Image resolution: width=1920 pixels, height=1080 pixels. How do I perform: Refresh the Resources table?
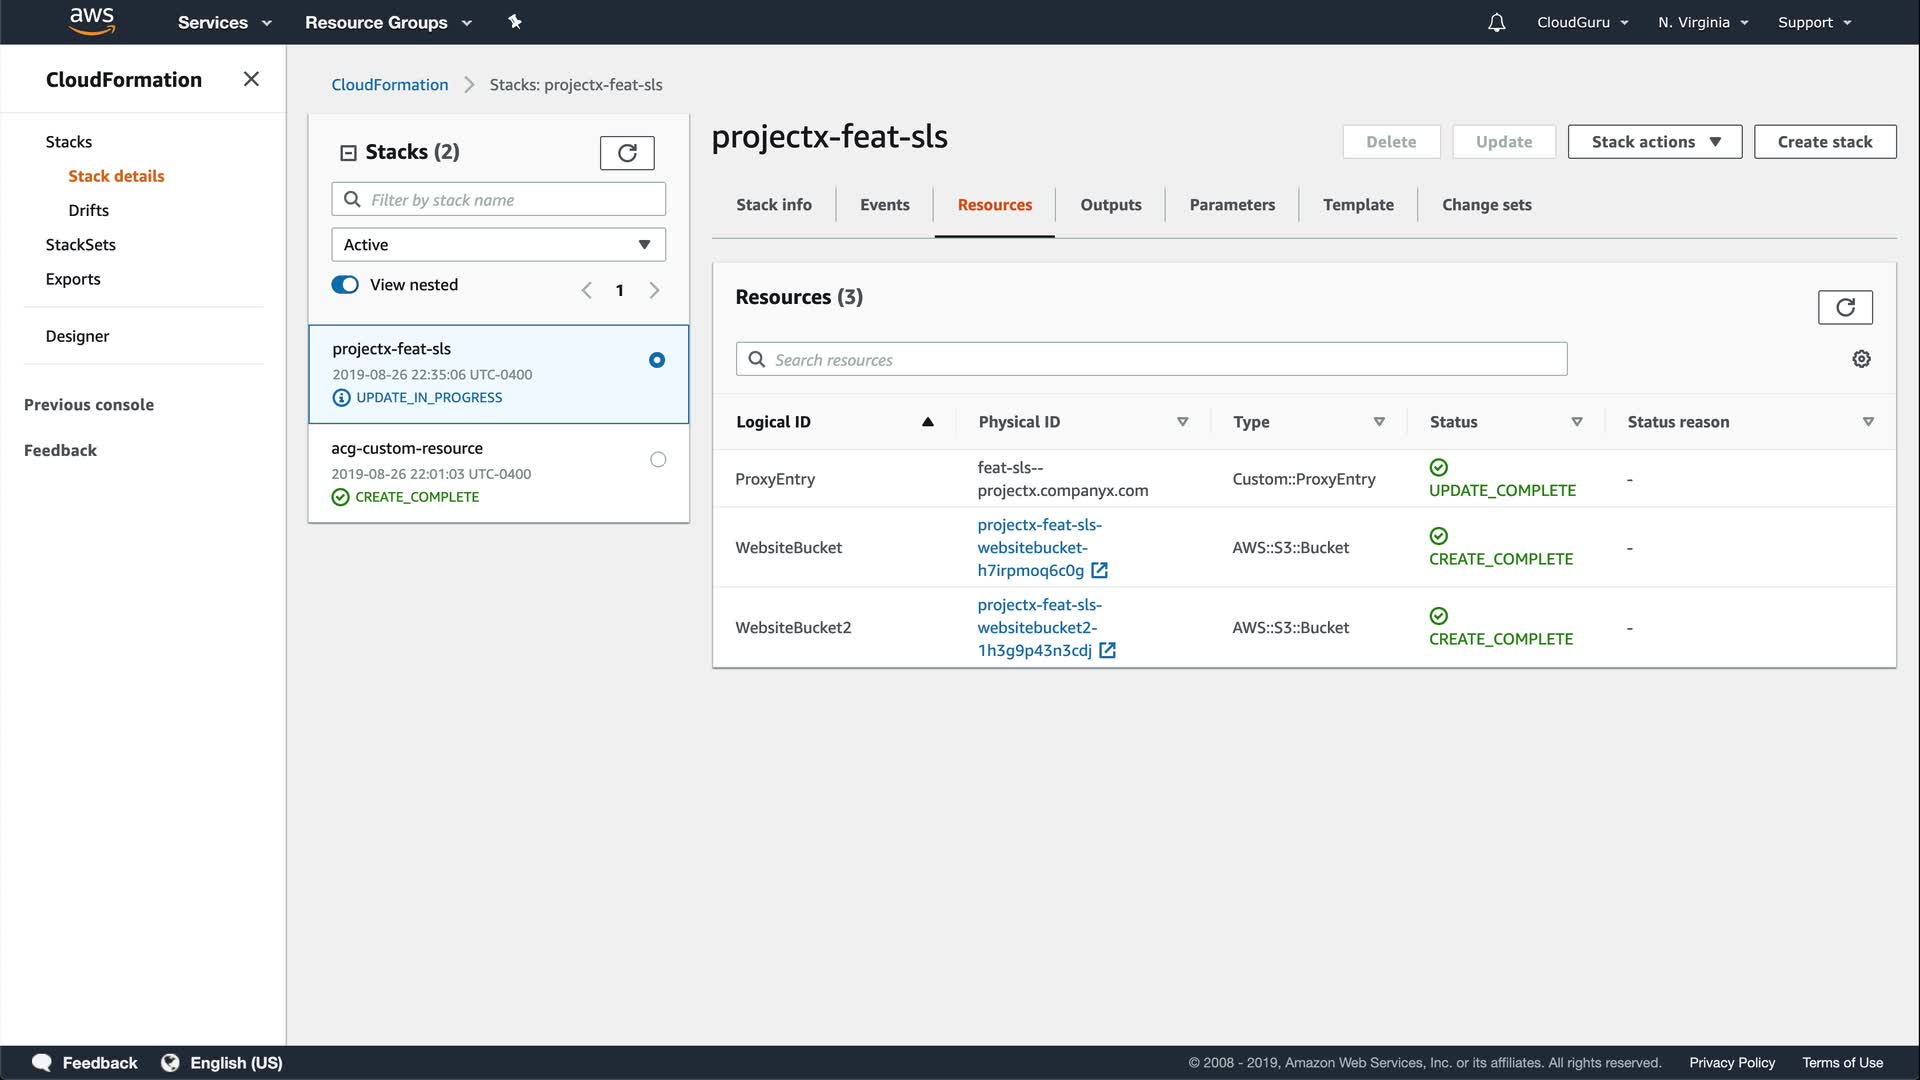pos(1844,307)
